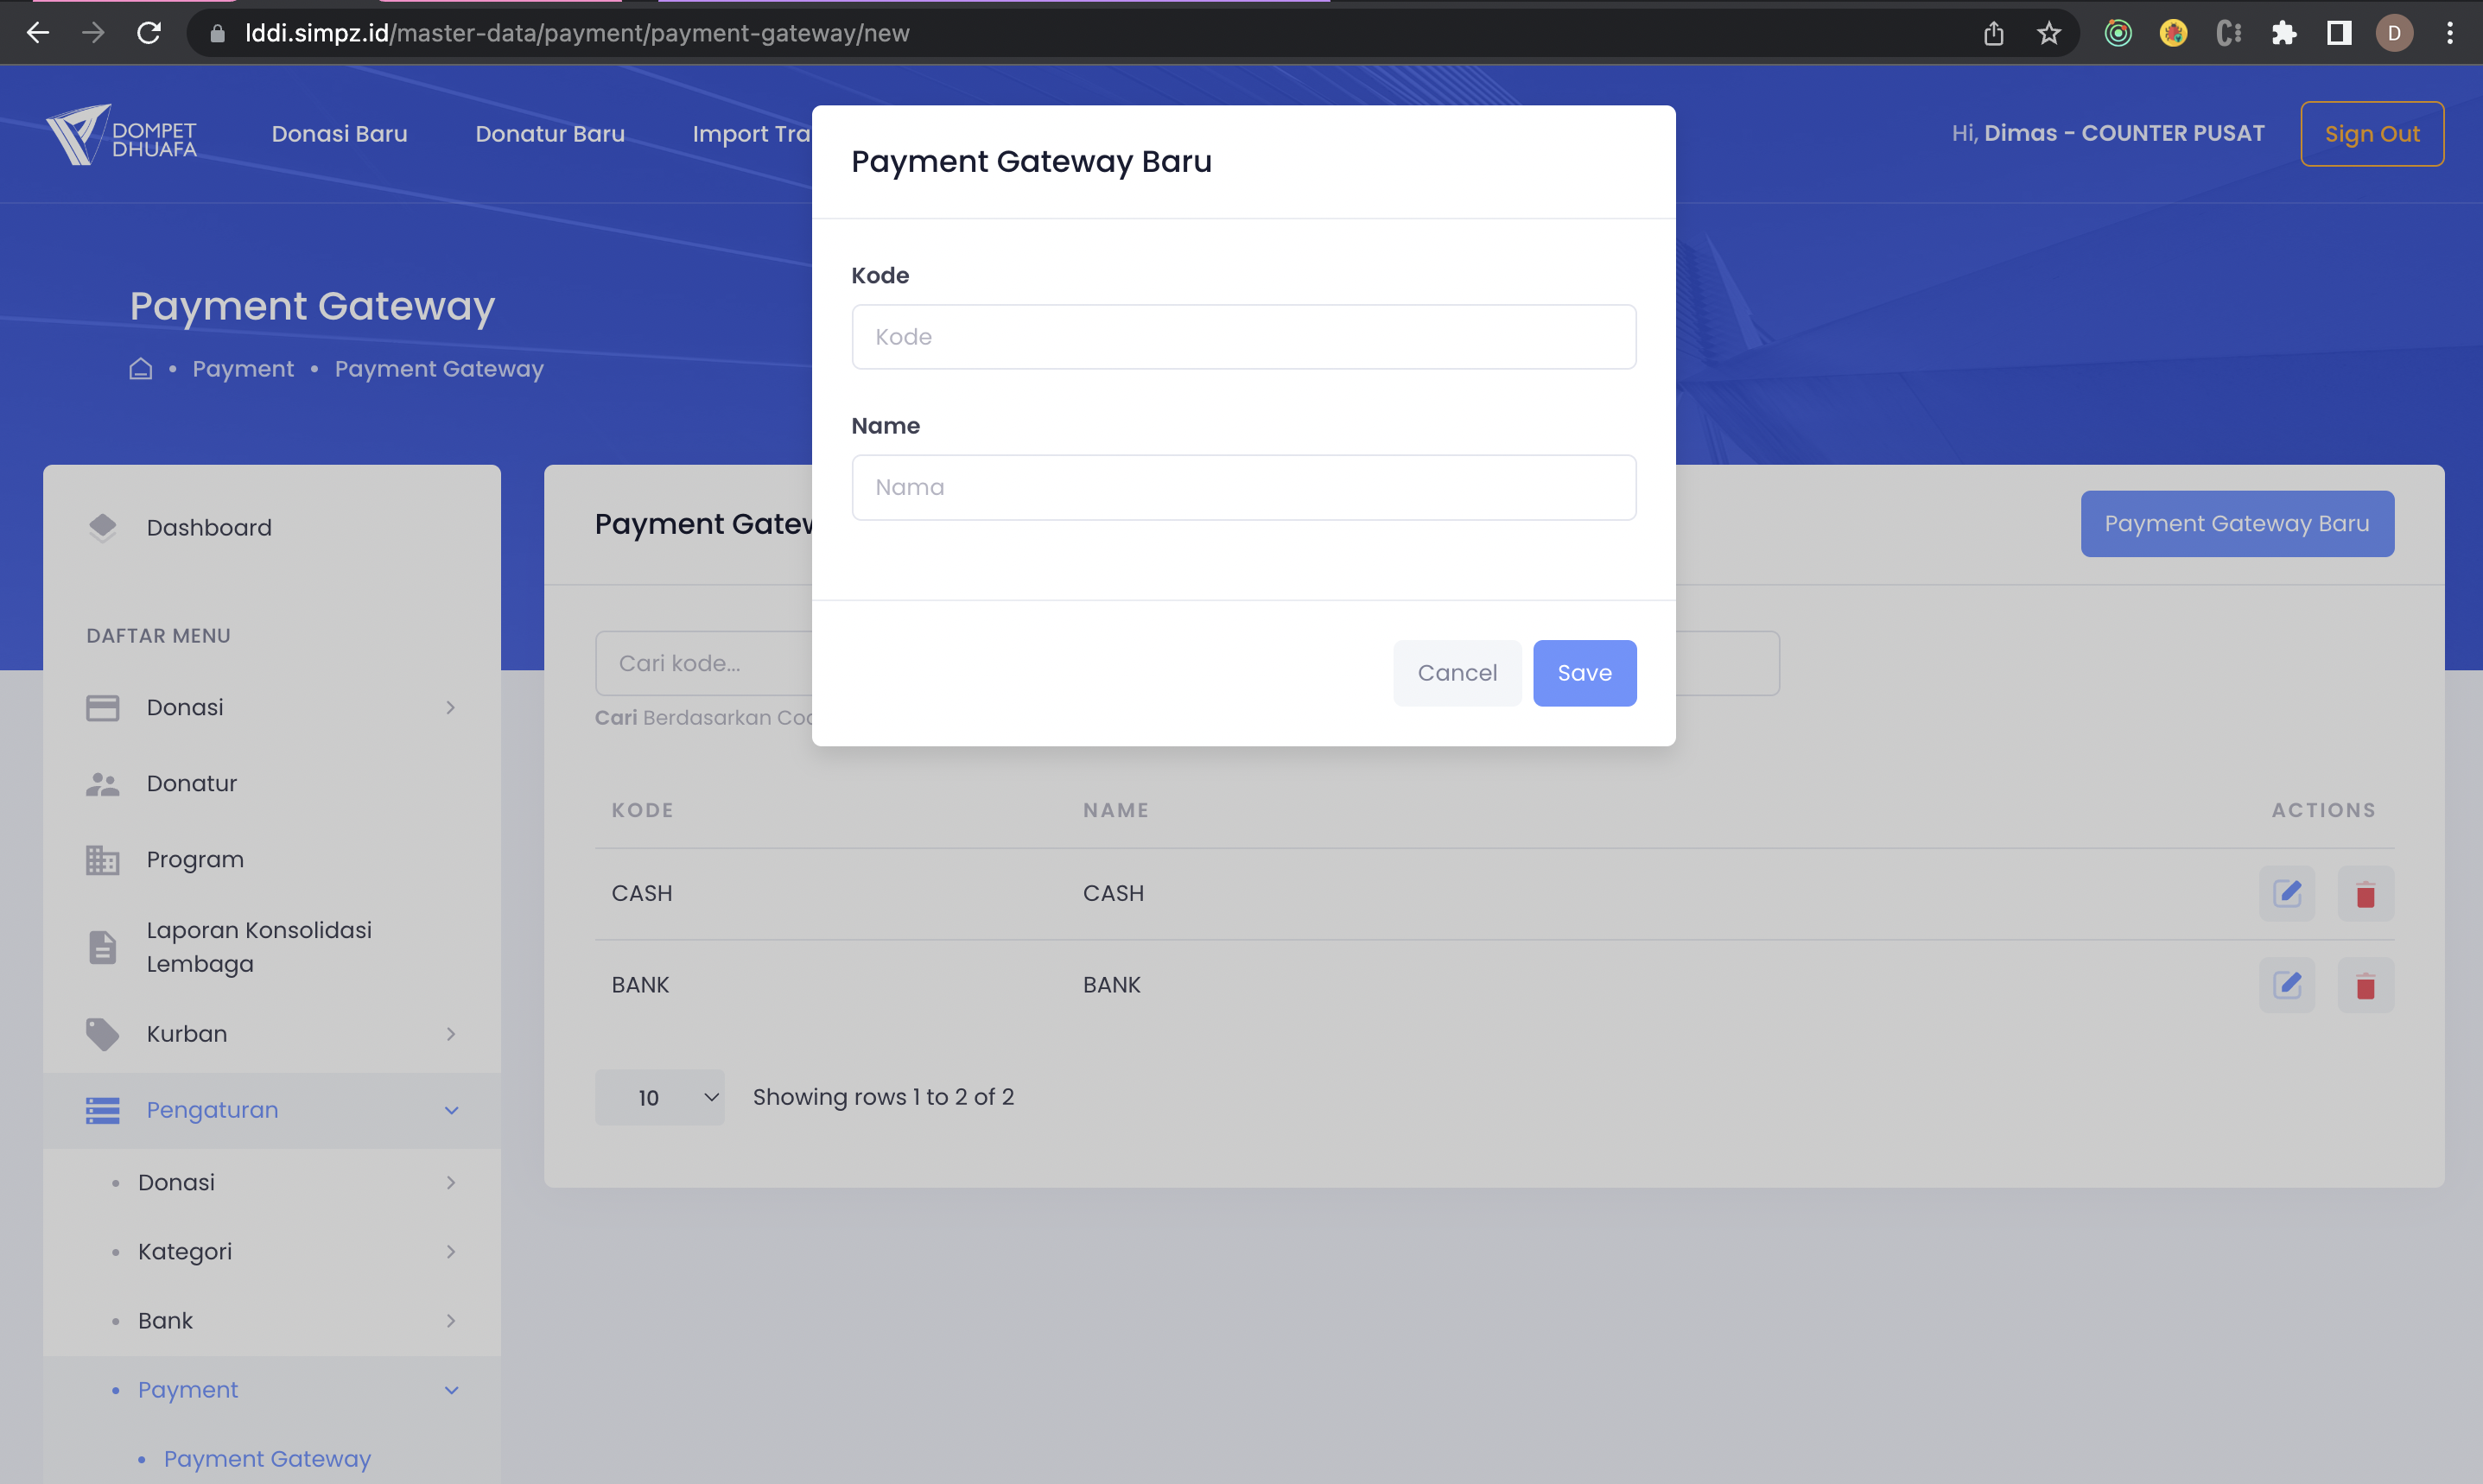The image size is (2483, 1484).
Task: Expand the Payment submenu chevron
Action: click(453, 1390)
